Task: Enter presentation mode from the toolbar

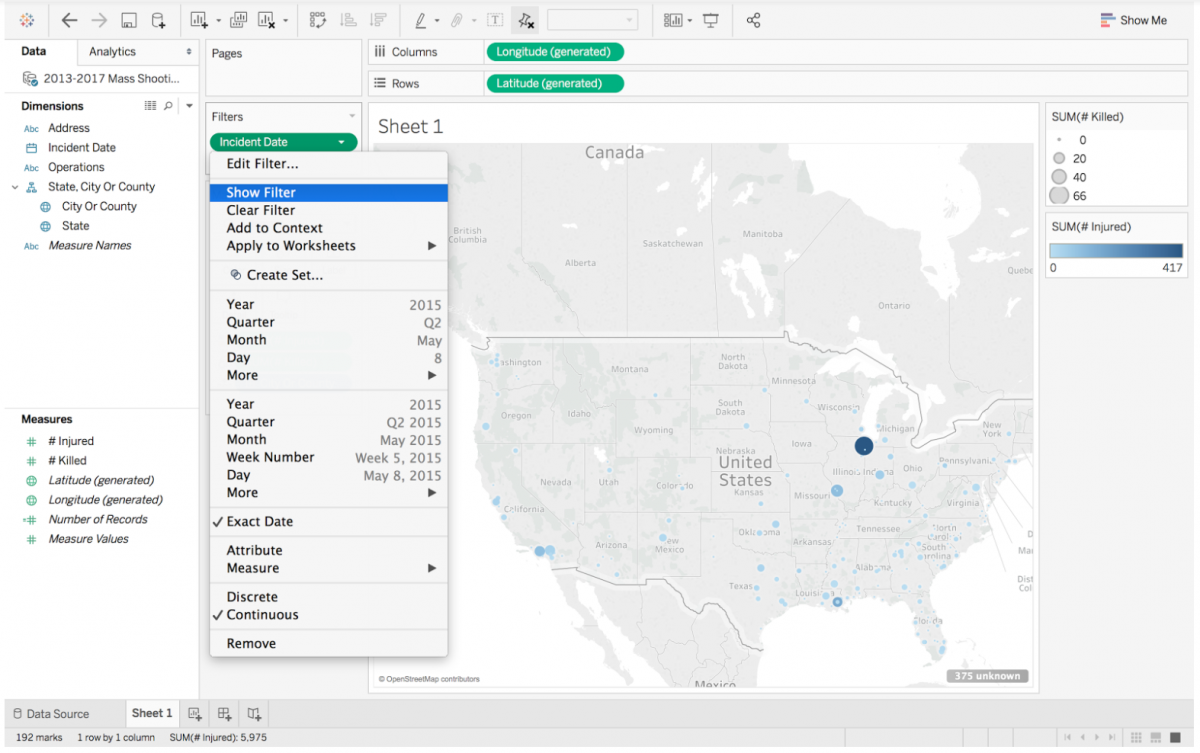Action: [x=711, y=18]
